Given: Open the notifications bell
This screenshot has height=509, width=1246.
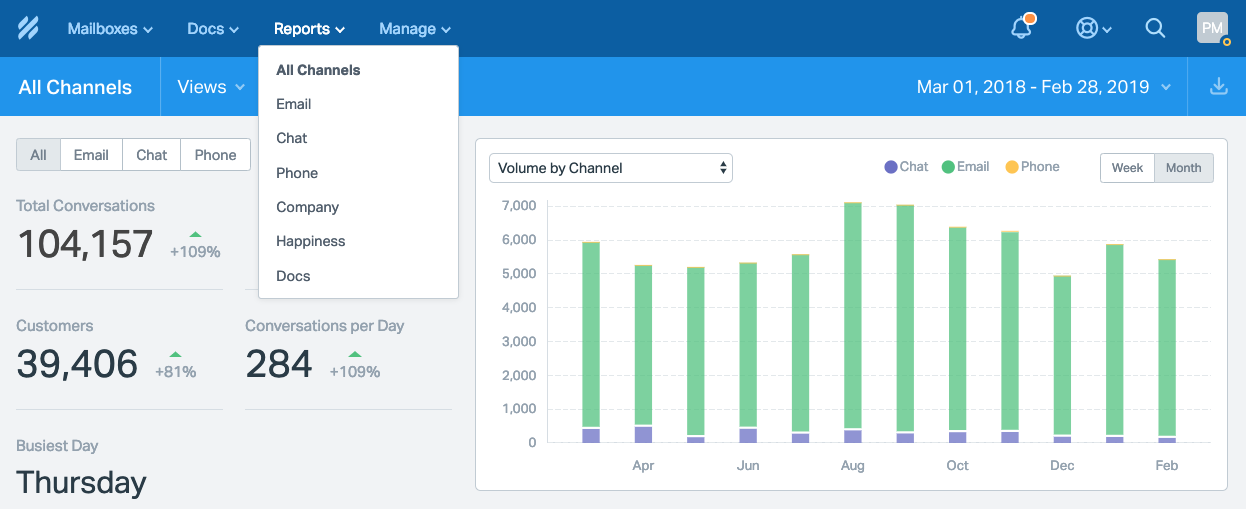Looking at the screenshot, I should click(x=1022, y=27).
